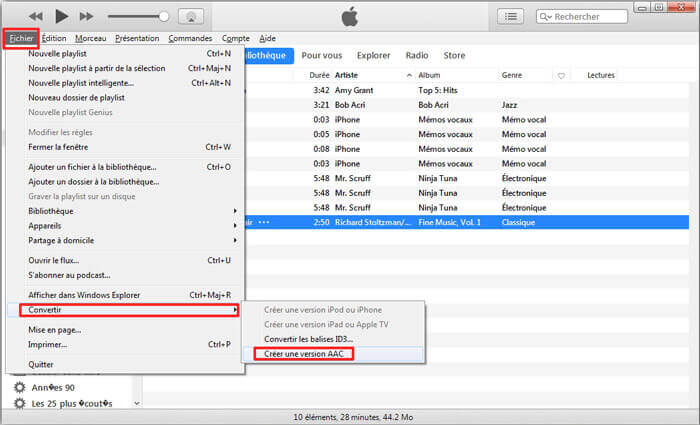The image size is (700, 425).
Task: Open the AirPlay output button
Action: coord(194,16)
